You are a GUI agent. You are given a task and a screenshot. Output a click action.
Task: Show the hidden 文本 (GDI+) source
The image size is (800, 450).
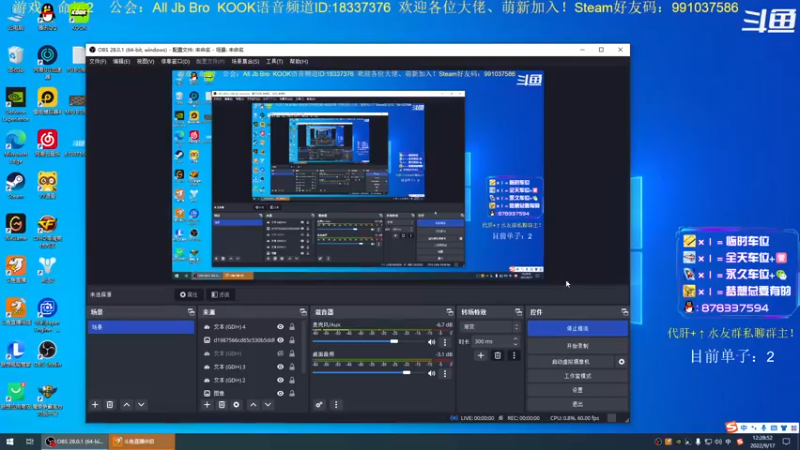tap(280, 354)
